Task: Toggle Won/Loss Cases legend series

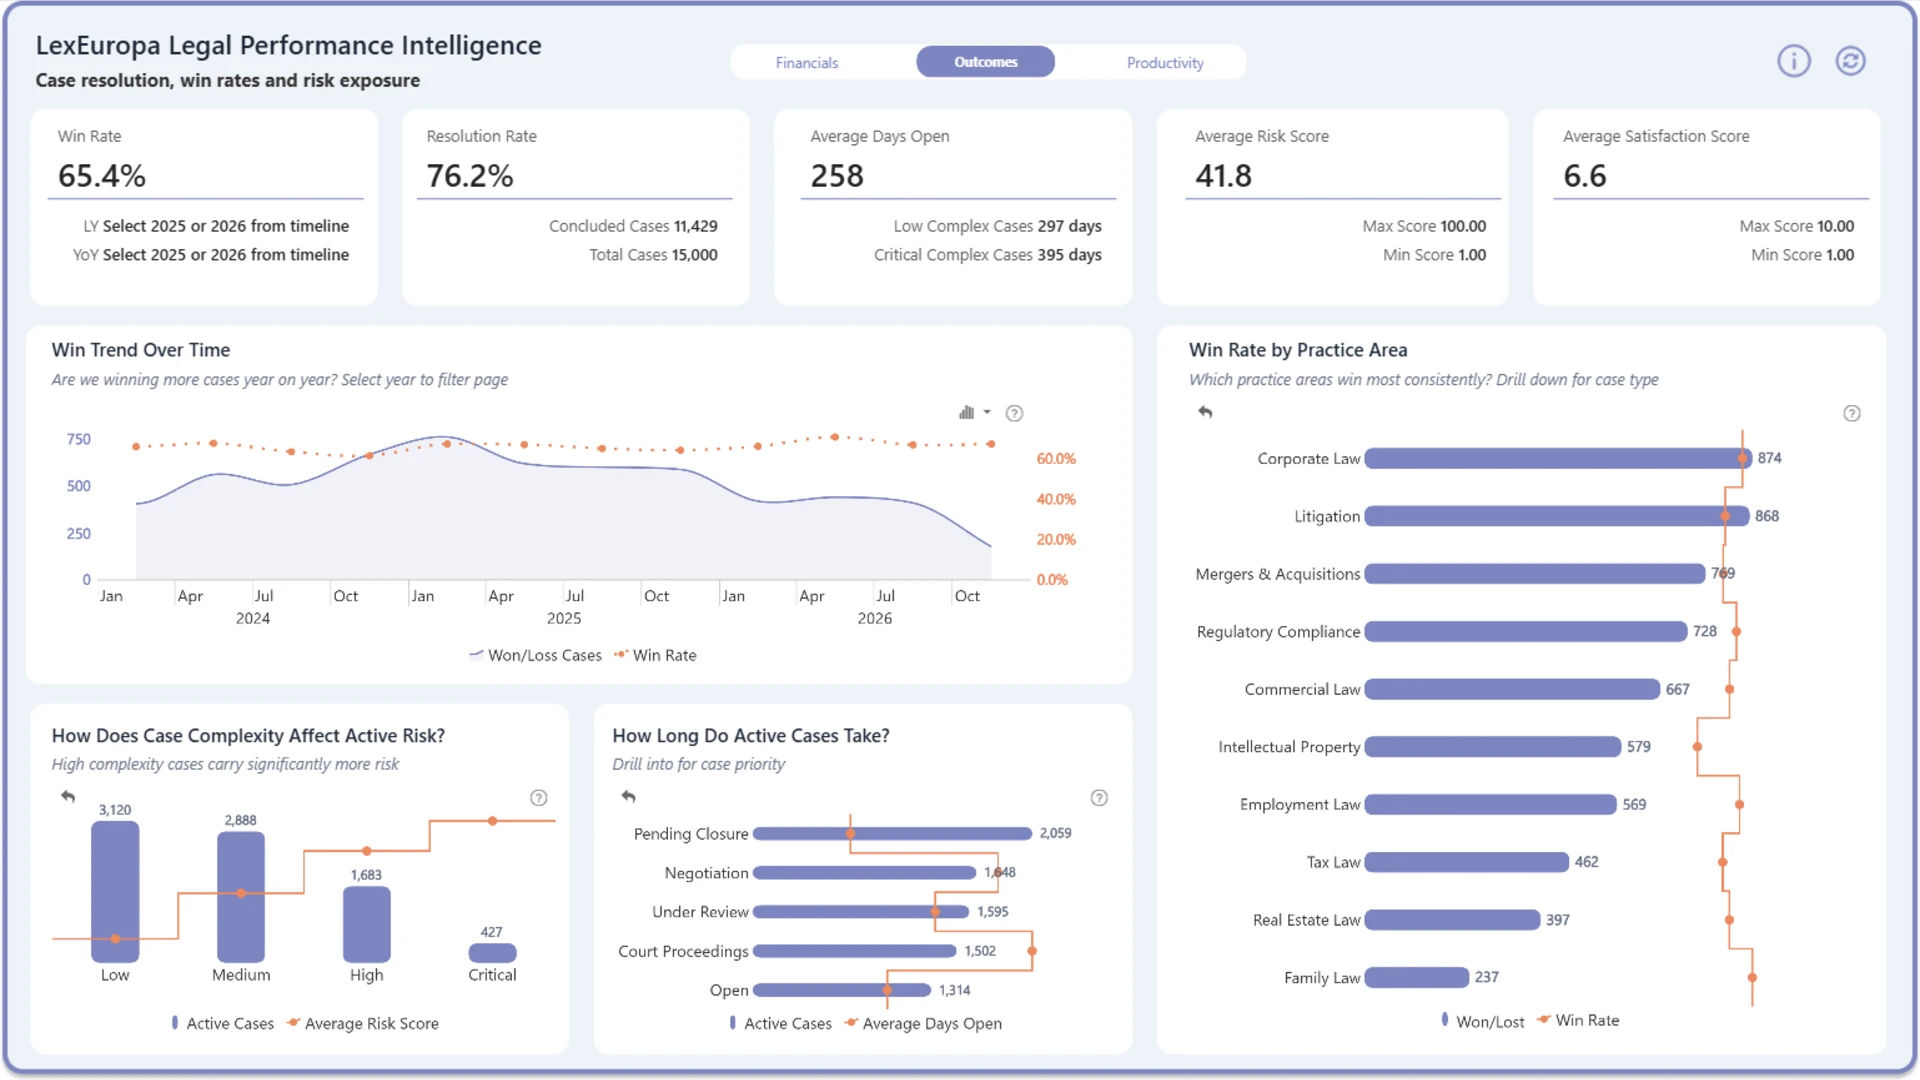Action: [536, 655]
